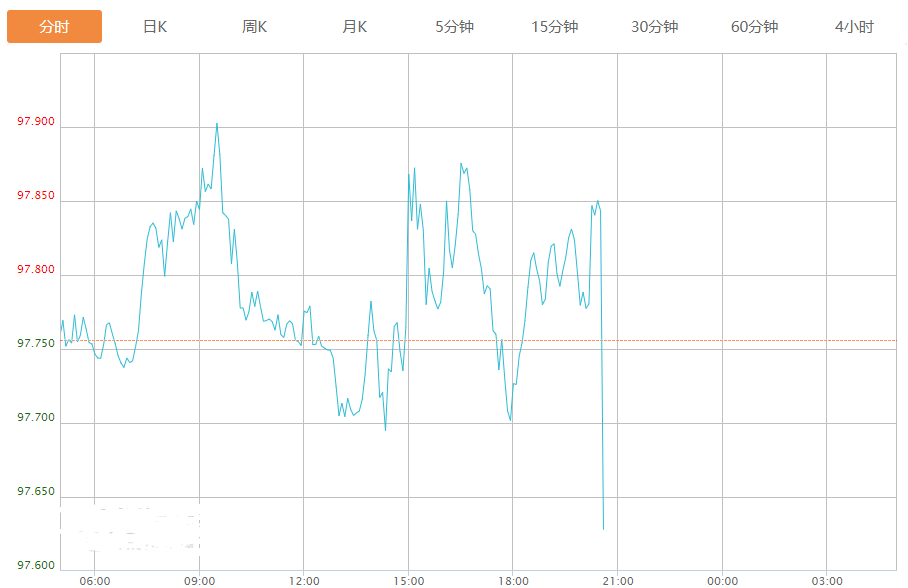
Task: Click the 03:00 time axis label
Action: point(826,581)
